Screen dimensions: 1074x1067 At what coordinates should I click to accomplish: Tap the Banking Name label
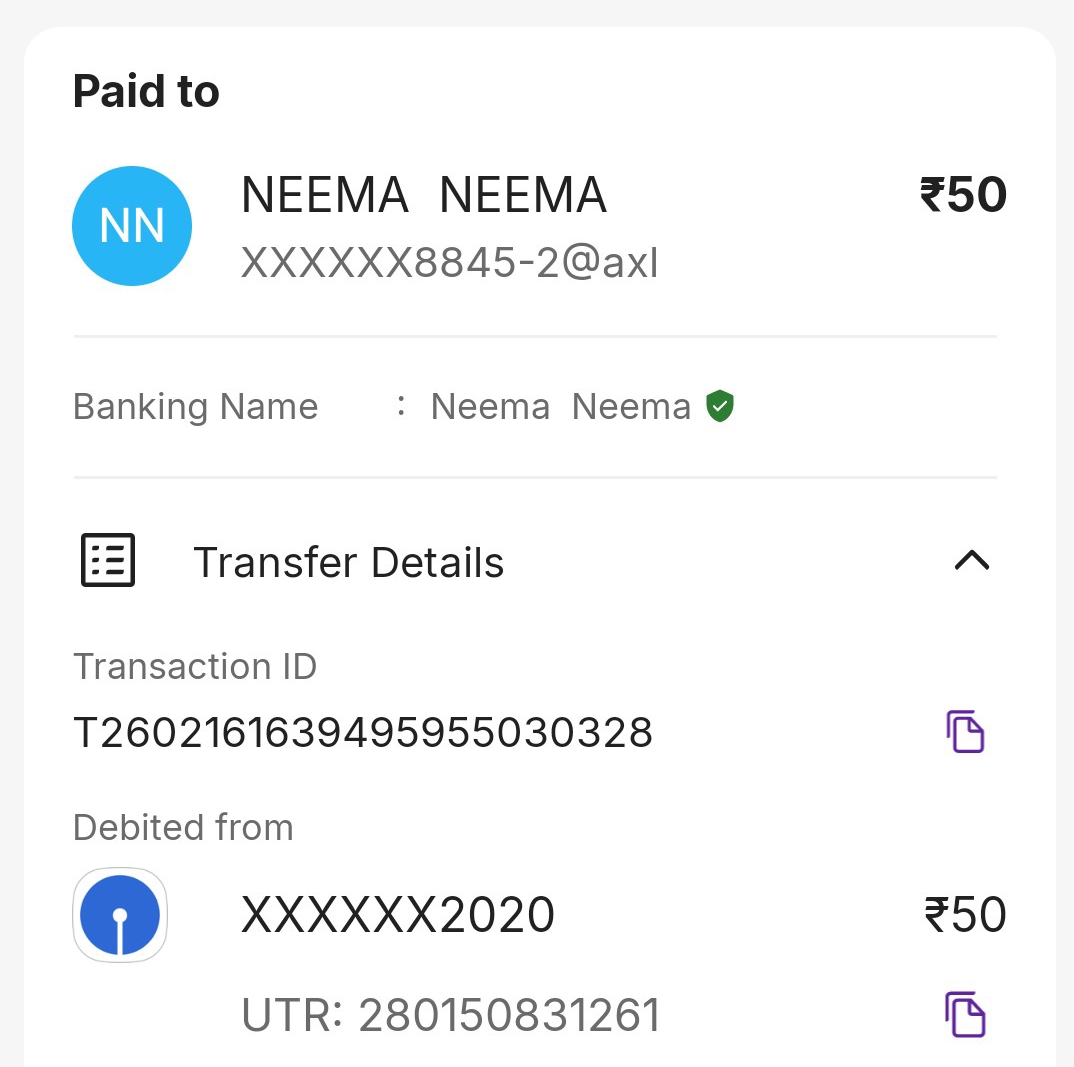click(196, 407)
